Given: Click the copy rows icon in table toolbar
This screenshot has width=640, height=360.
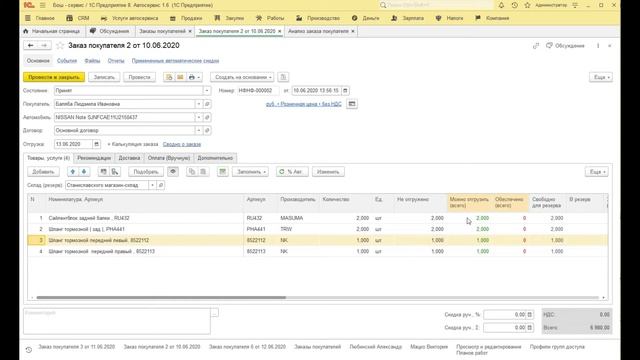Looking at the screenshot, I should click(192, 172).
